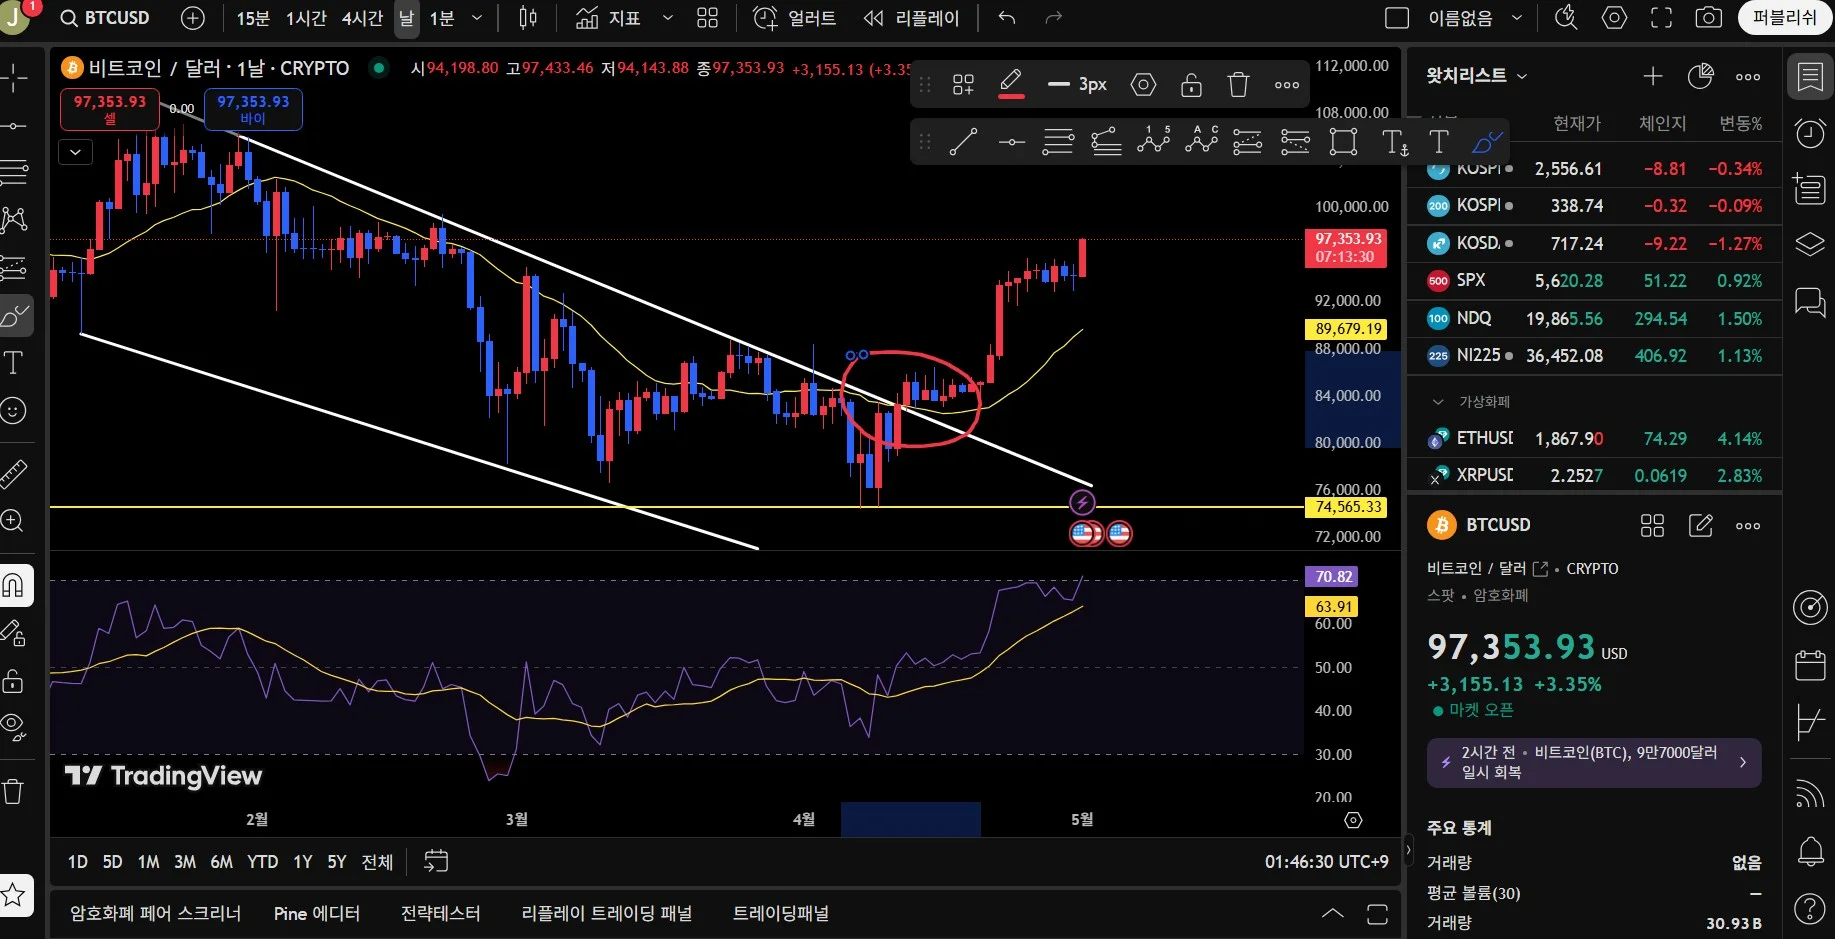Enter fullscreen mode

coord(1661,18)
